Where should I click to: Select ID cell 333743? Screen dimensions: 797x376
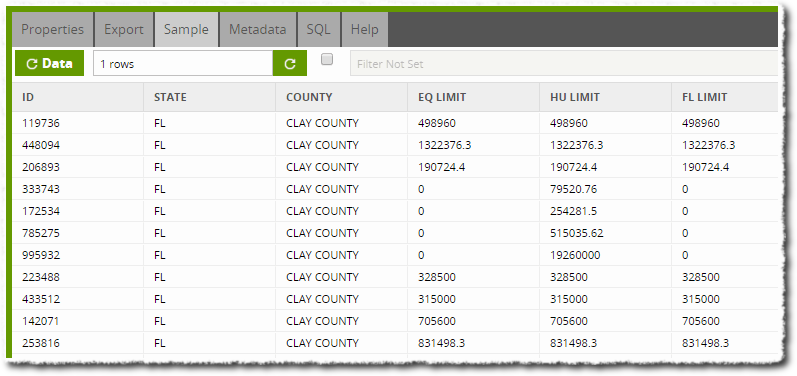41,189
